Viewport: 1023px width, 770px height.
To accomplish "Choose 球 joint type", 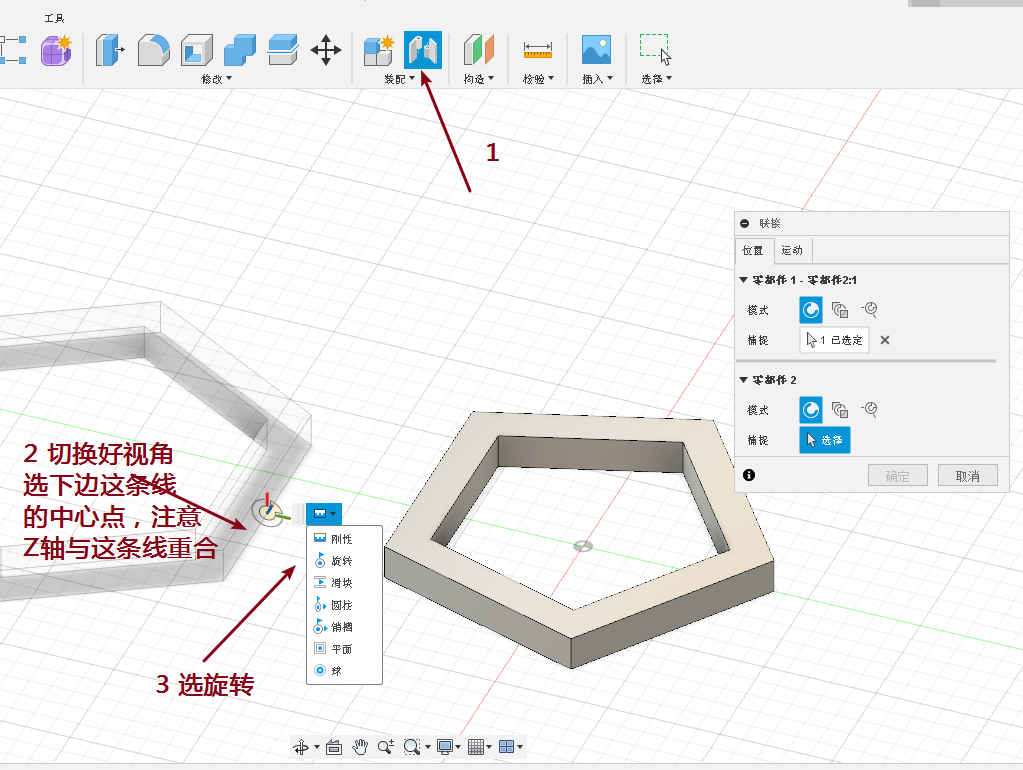I will (344, 670).
